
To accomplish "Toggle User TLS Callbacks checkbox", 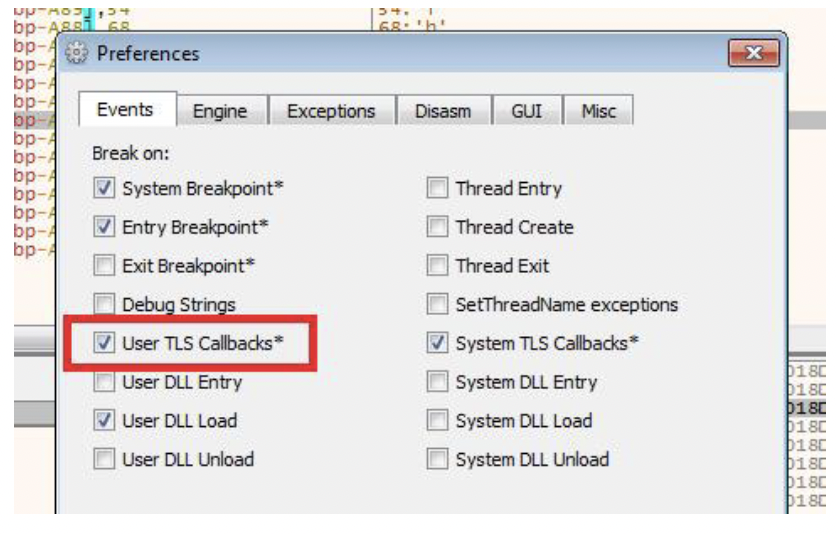I will click(x=104, y=343).
